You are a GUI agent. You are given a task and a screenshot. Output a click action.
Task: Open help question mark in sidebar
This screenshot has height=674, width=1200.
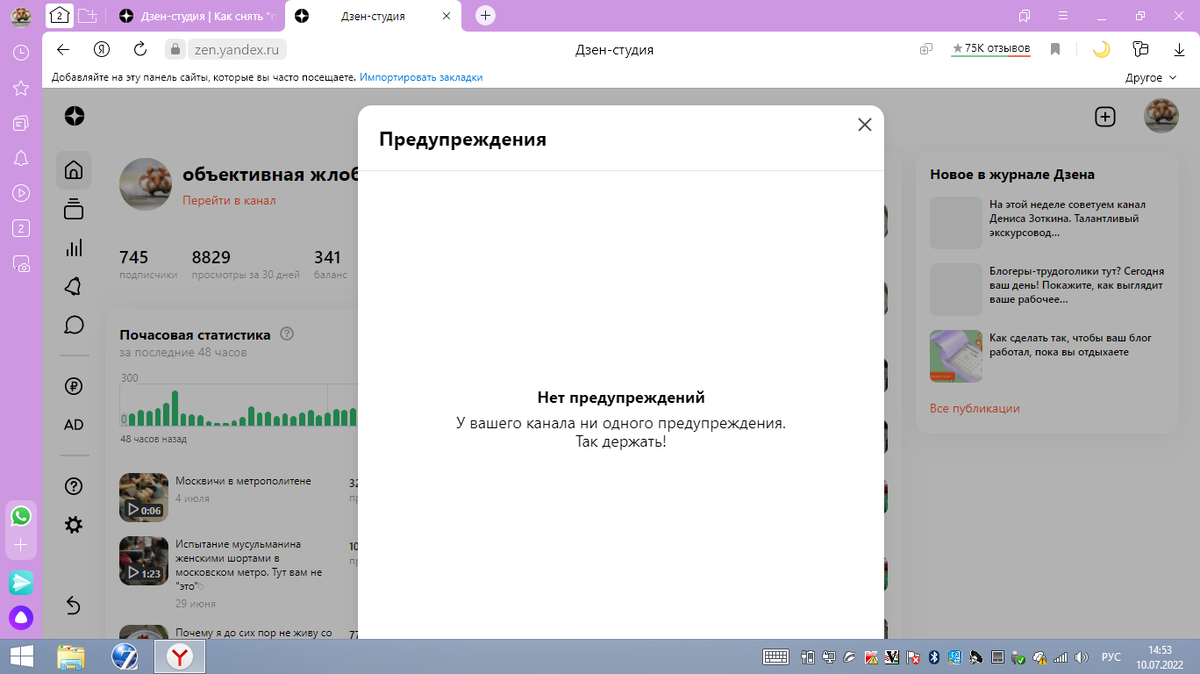click(74, 486)
